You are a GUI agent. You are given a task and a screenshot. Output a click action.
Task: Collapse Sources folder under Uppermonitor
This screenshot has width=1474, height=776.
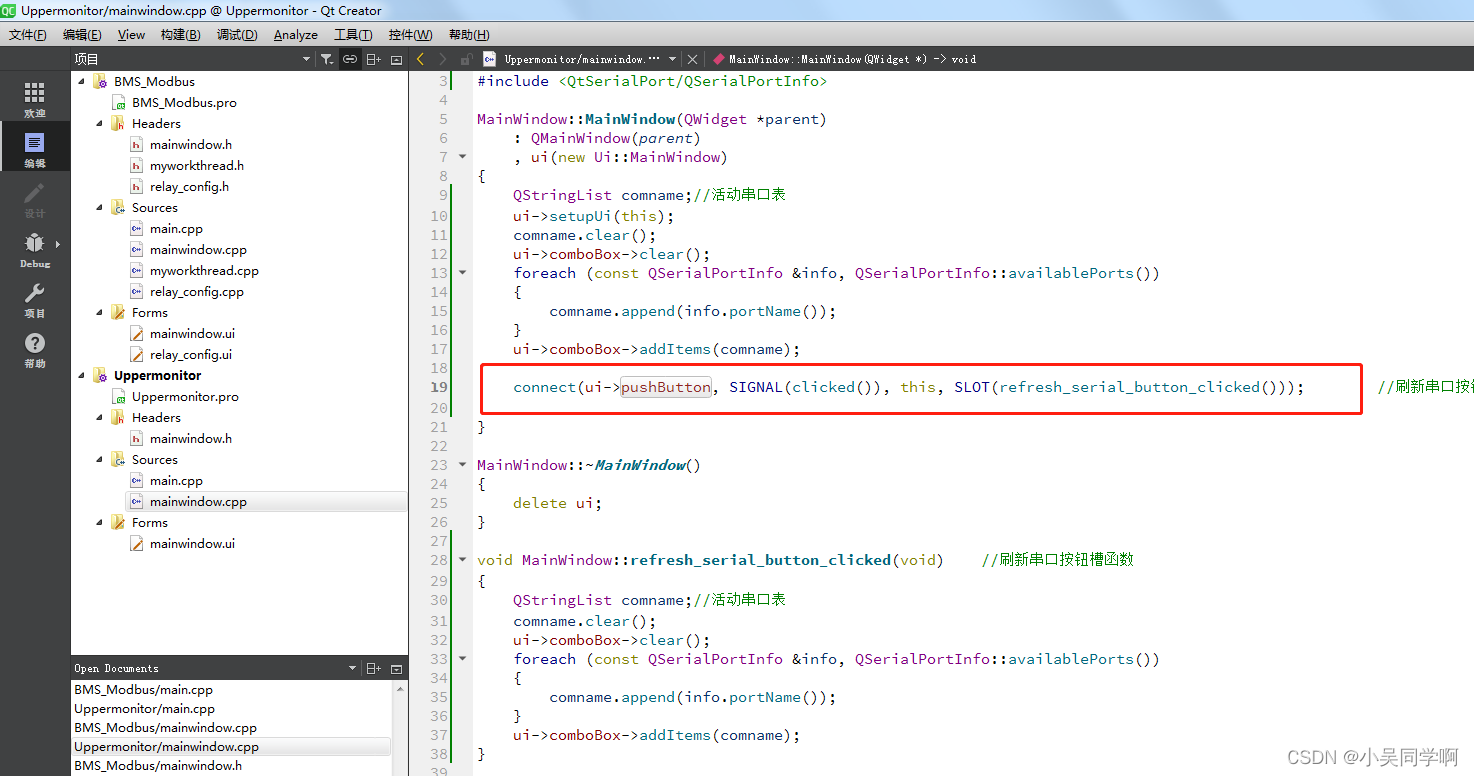[100, 459]
